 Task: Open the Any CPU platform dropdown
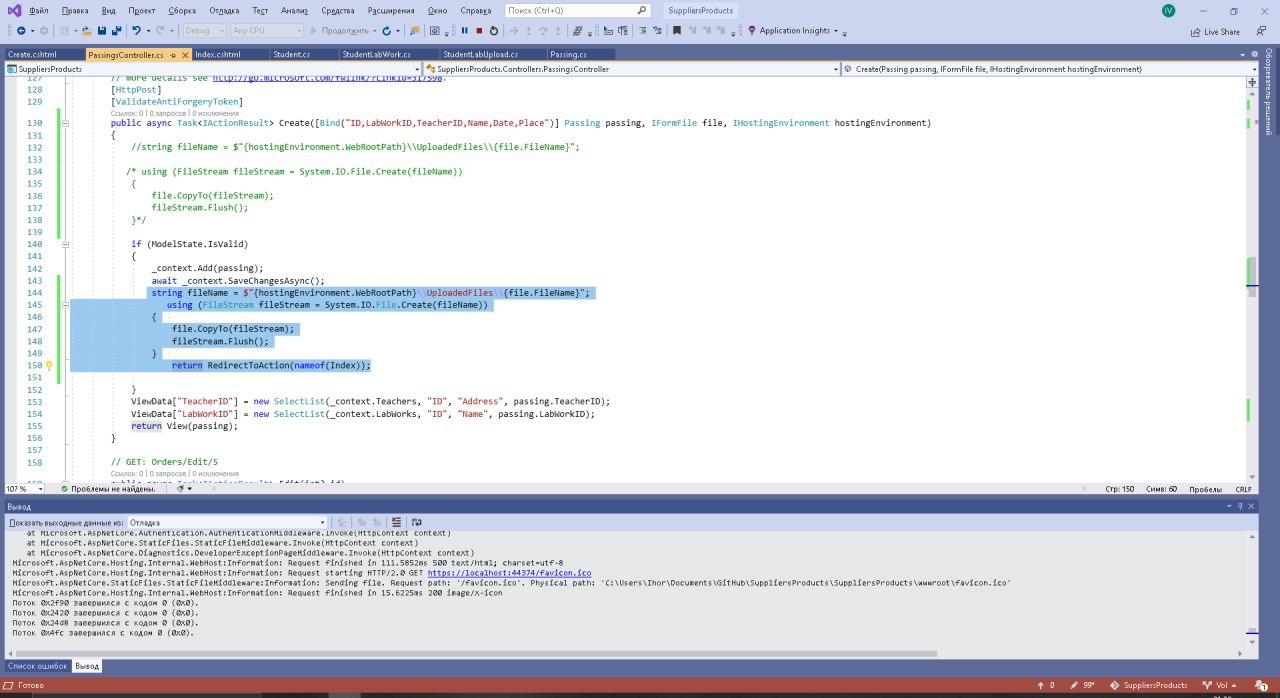267,31
